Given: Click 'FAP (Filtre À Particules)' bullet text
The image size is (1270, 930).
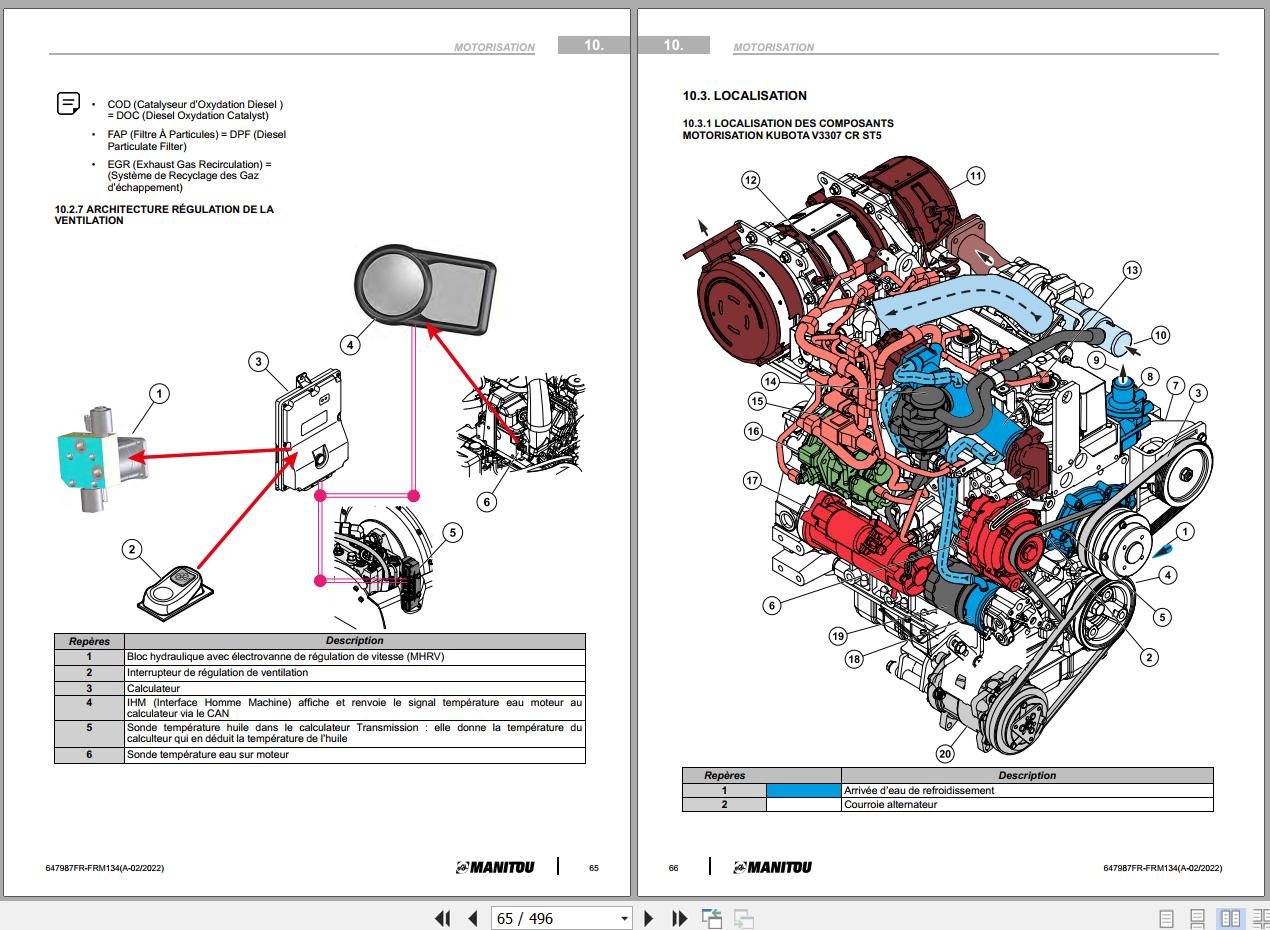Looking at the screenshot, I should click(197, 140).
